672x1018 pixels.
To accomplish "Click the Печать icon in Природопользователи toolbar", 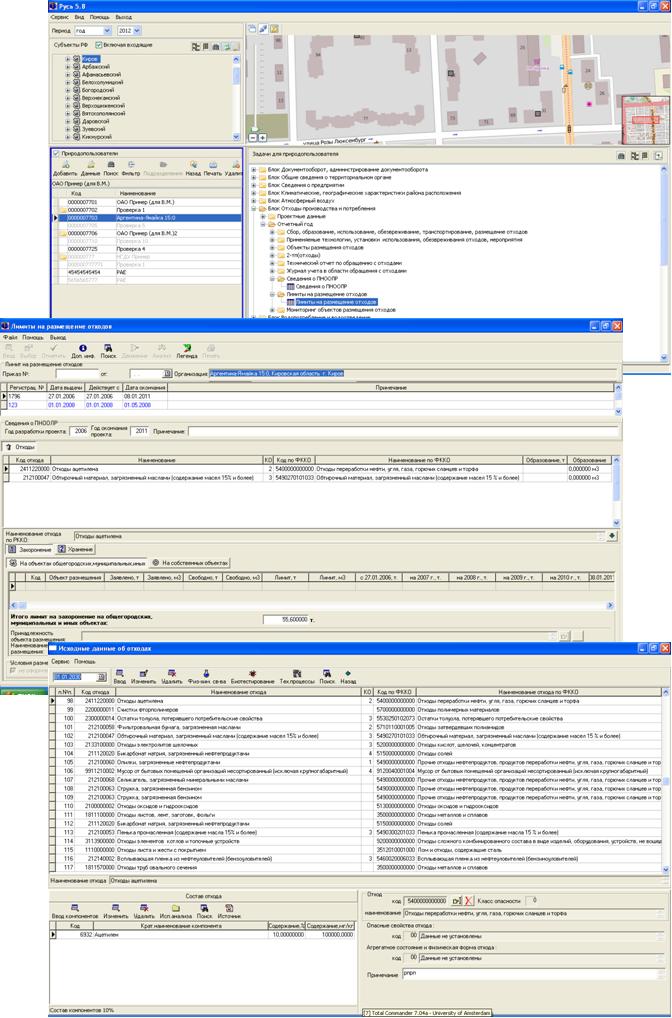I will tap(213, 168).
